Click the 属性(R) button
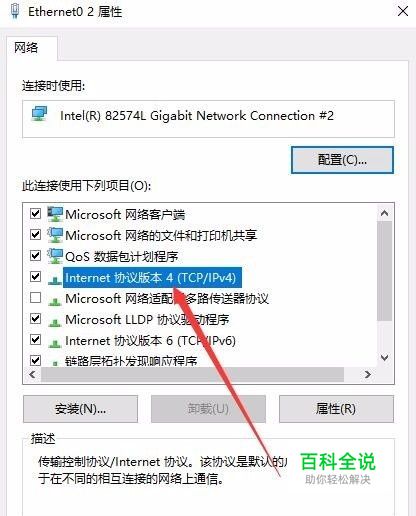 tap(336, 409)
